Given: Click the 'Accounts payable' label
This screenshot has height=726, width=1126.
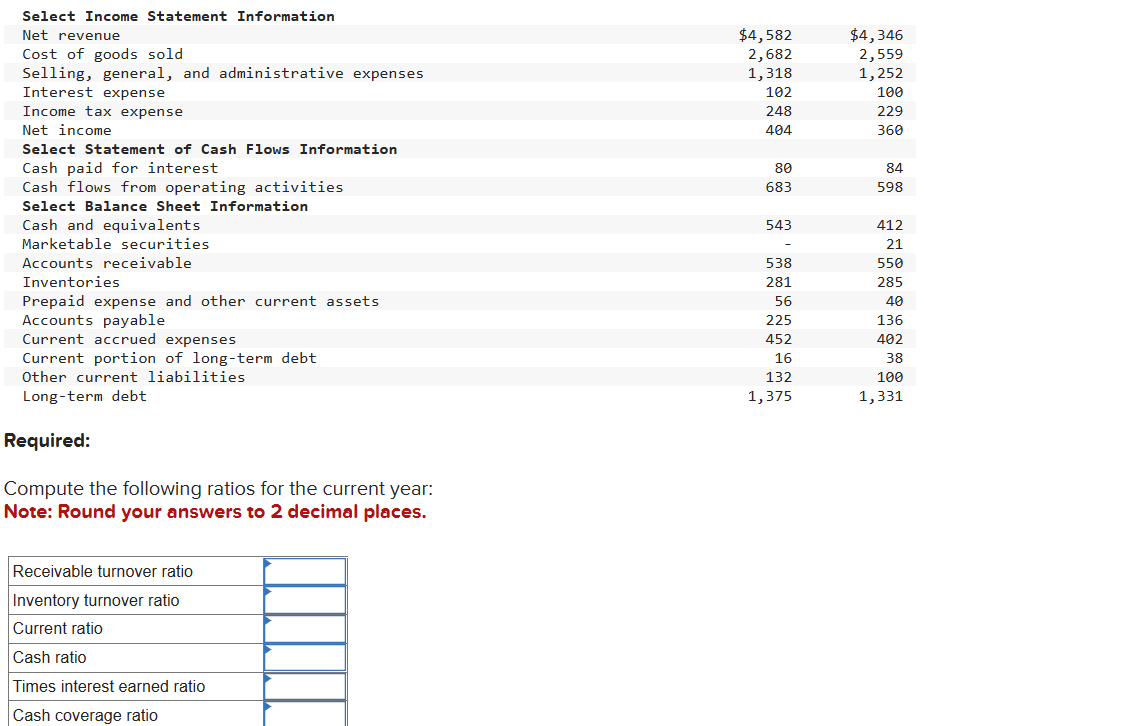Looking at the screenshot, I should point(93,320).
